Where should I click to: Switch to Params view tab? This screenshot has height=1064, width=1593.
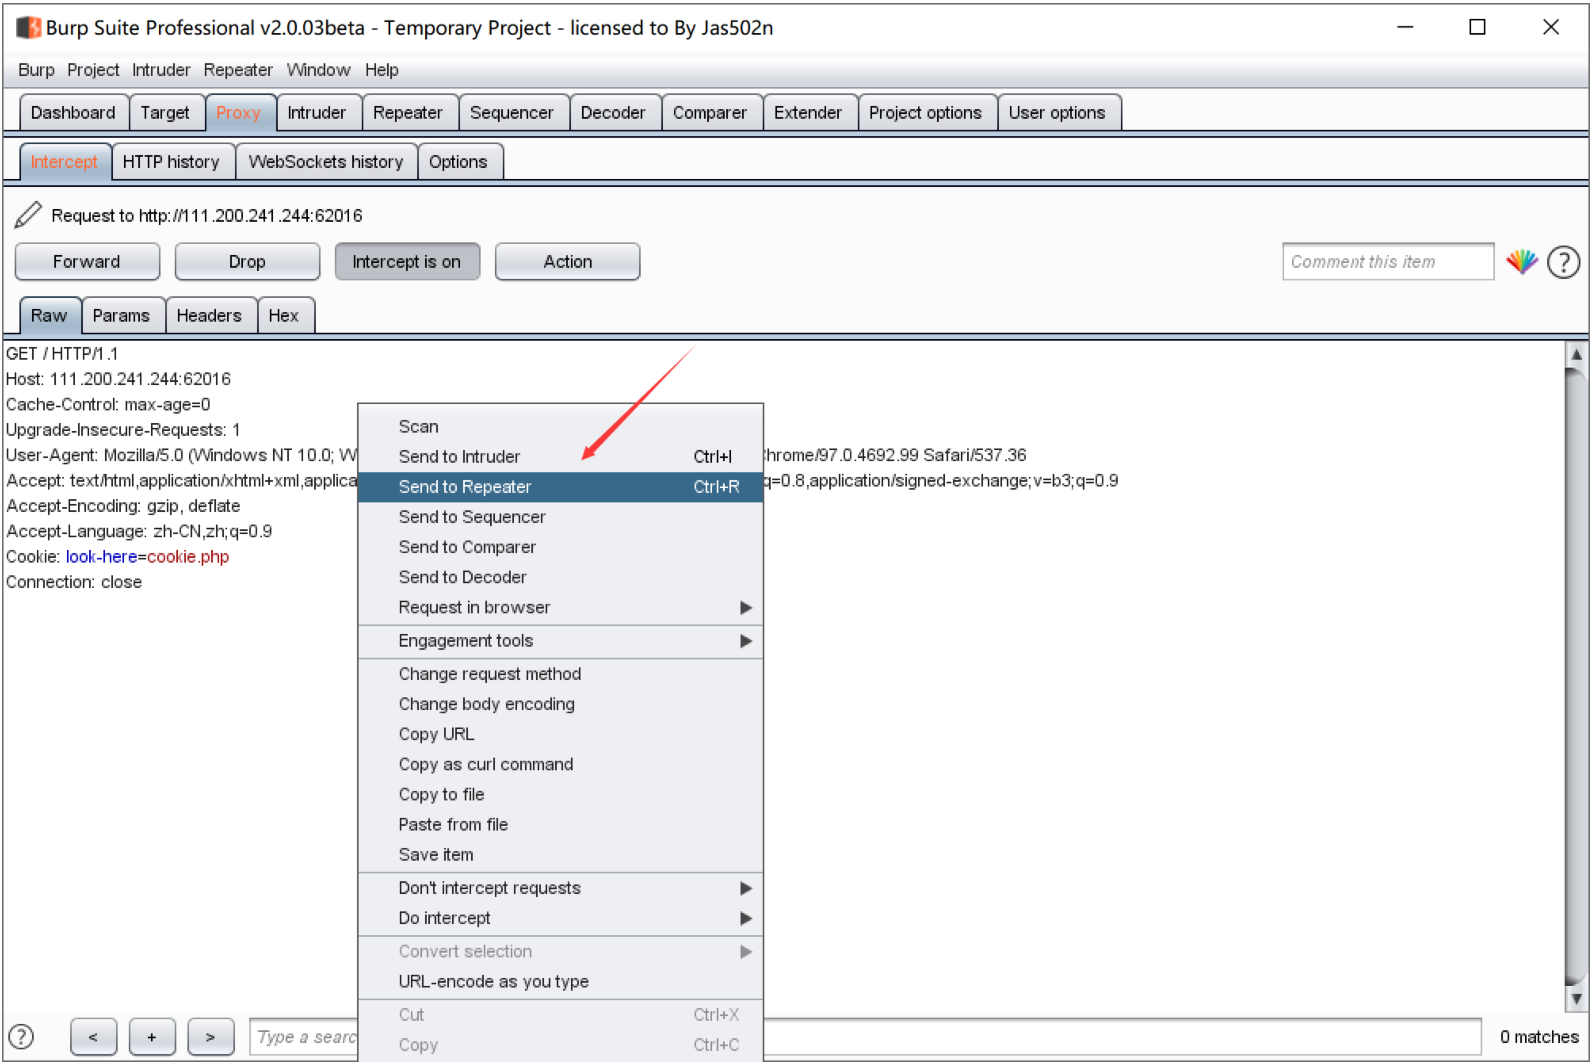[x=121, y=316]
